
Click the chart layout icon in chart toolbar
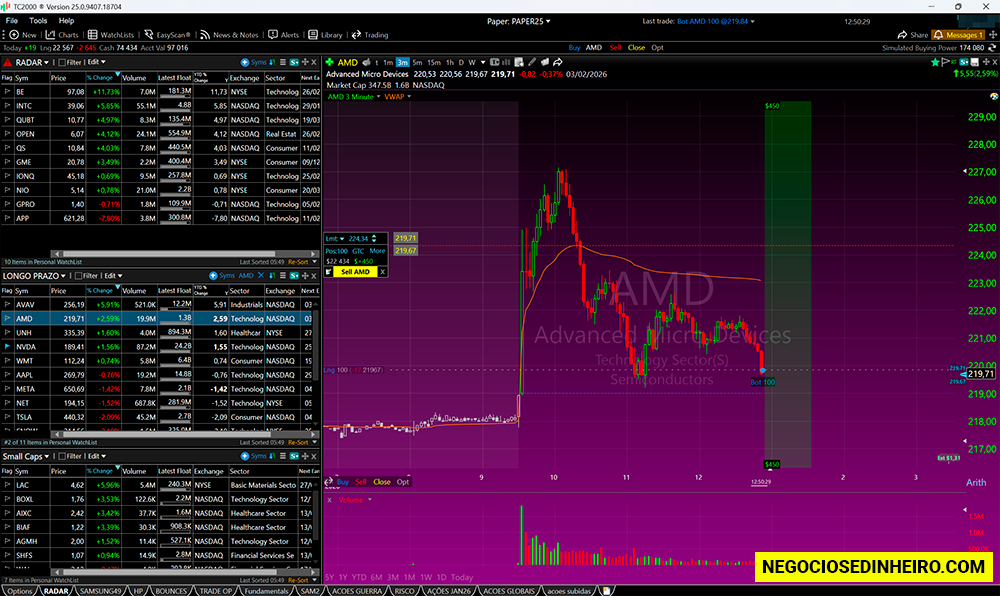pyautogui.click(x=494, y=62)
